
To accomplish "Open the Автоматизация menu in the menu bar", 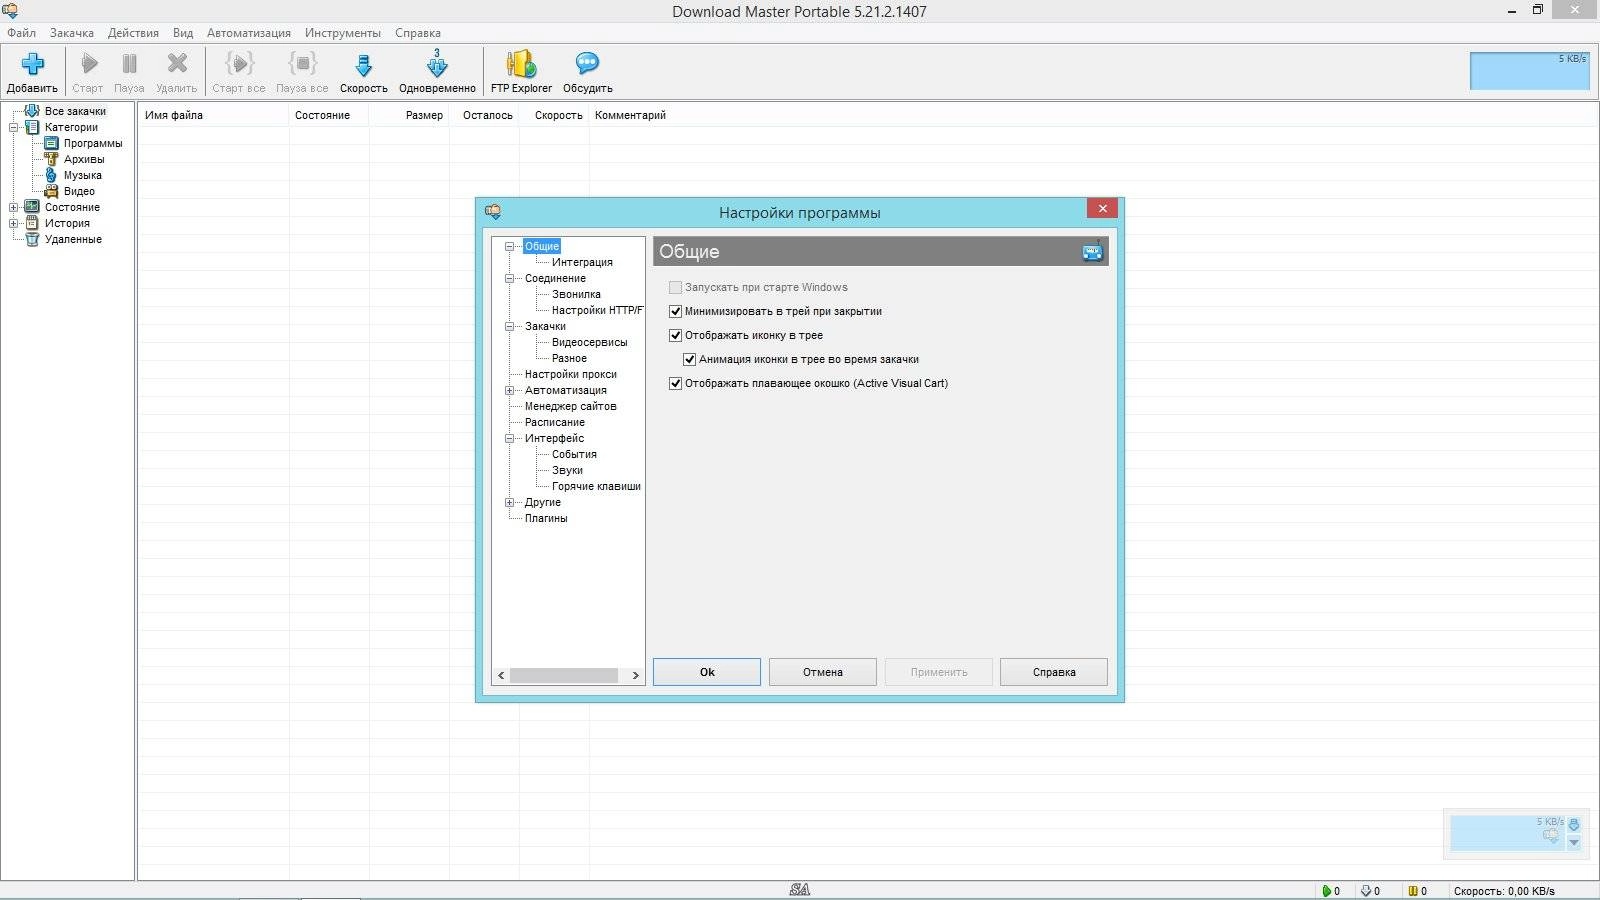I will tap(249, 33).
